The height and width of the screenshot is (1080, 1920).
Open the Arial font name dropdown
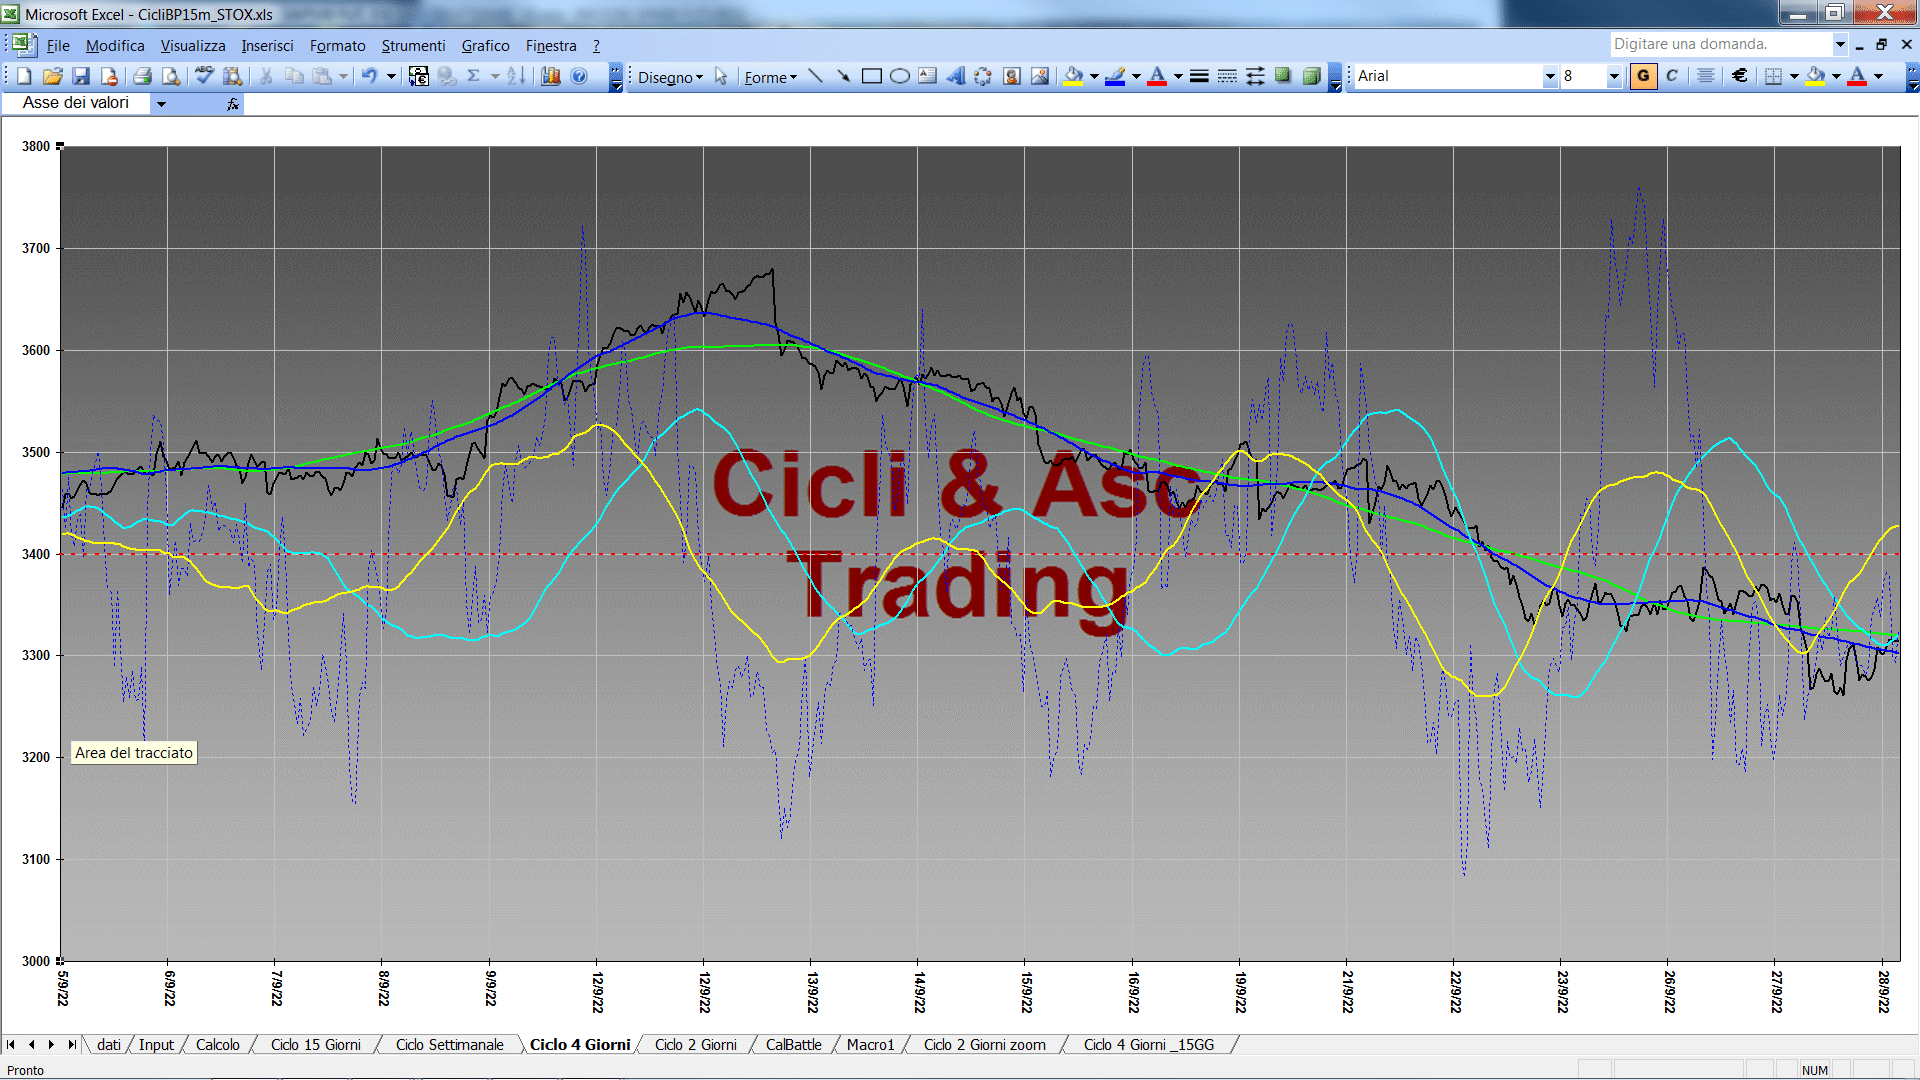(1550, 76)
